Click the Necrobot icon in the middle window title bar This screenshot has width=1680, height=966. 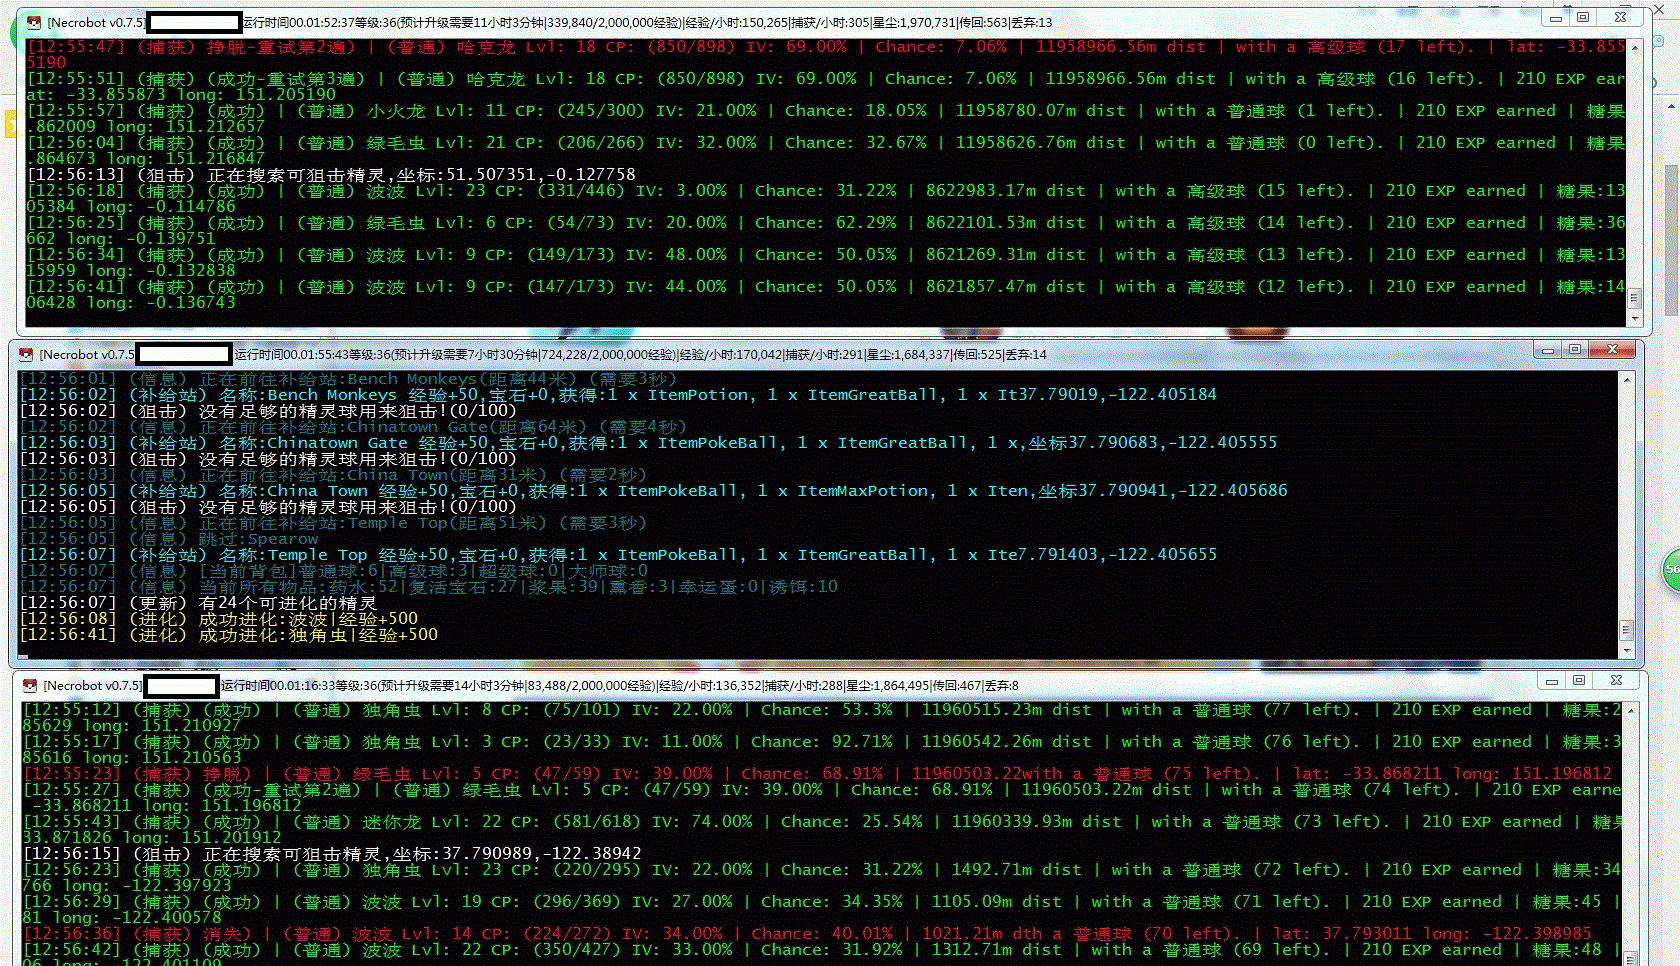26,354
